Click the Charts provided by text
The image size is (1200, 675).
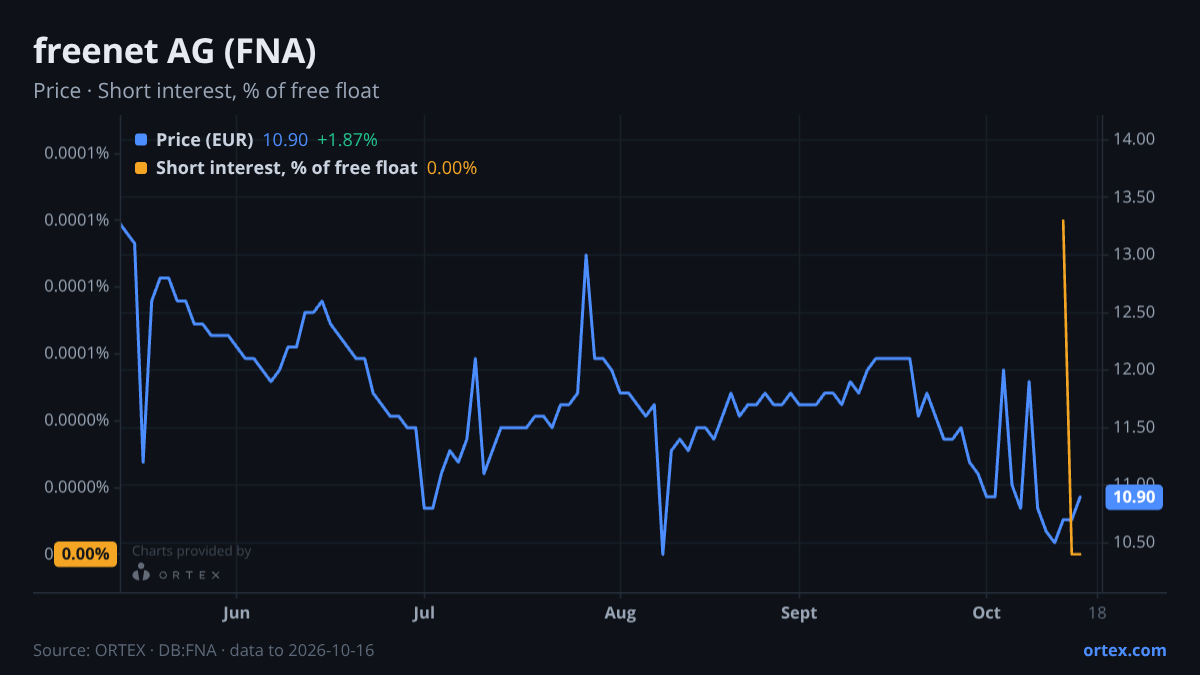coord(191,551)
